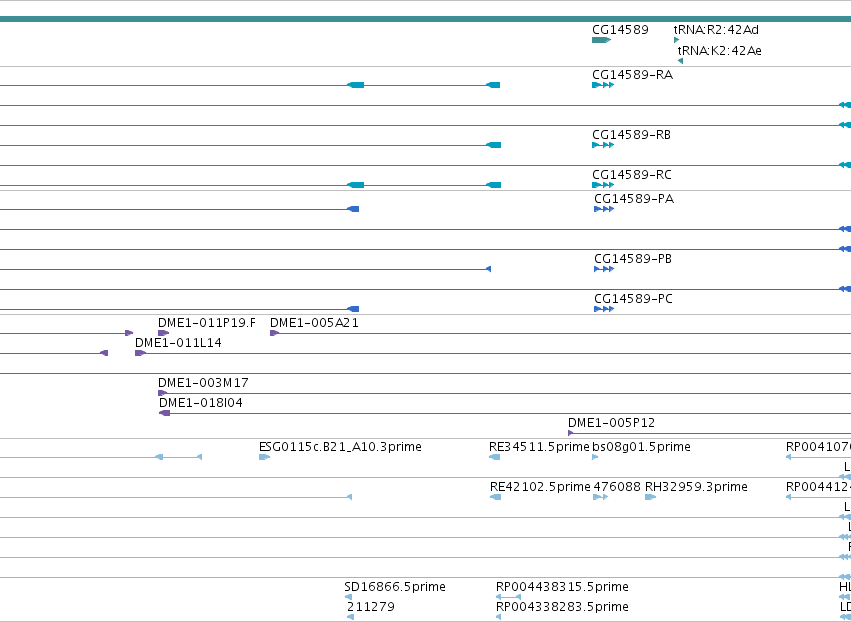Open the tRNA:K2:42Ae label
851x622 pixels.
720,50
